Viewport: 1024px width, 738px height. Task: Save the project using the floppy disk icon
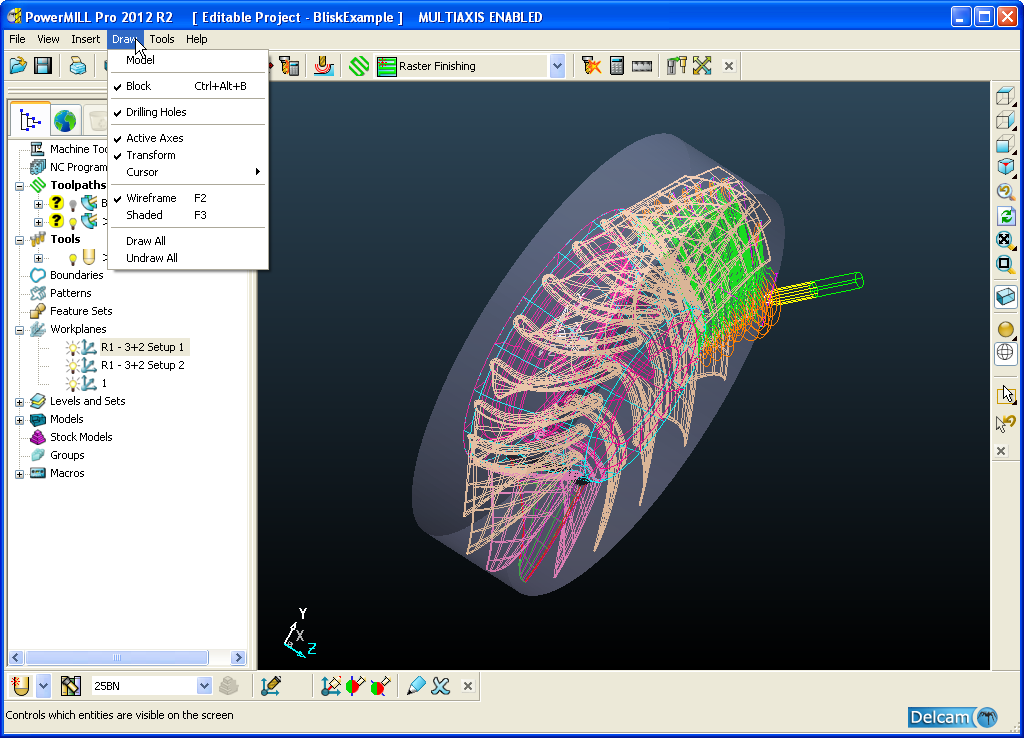click(43, 65)
